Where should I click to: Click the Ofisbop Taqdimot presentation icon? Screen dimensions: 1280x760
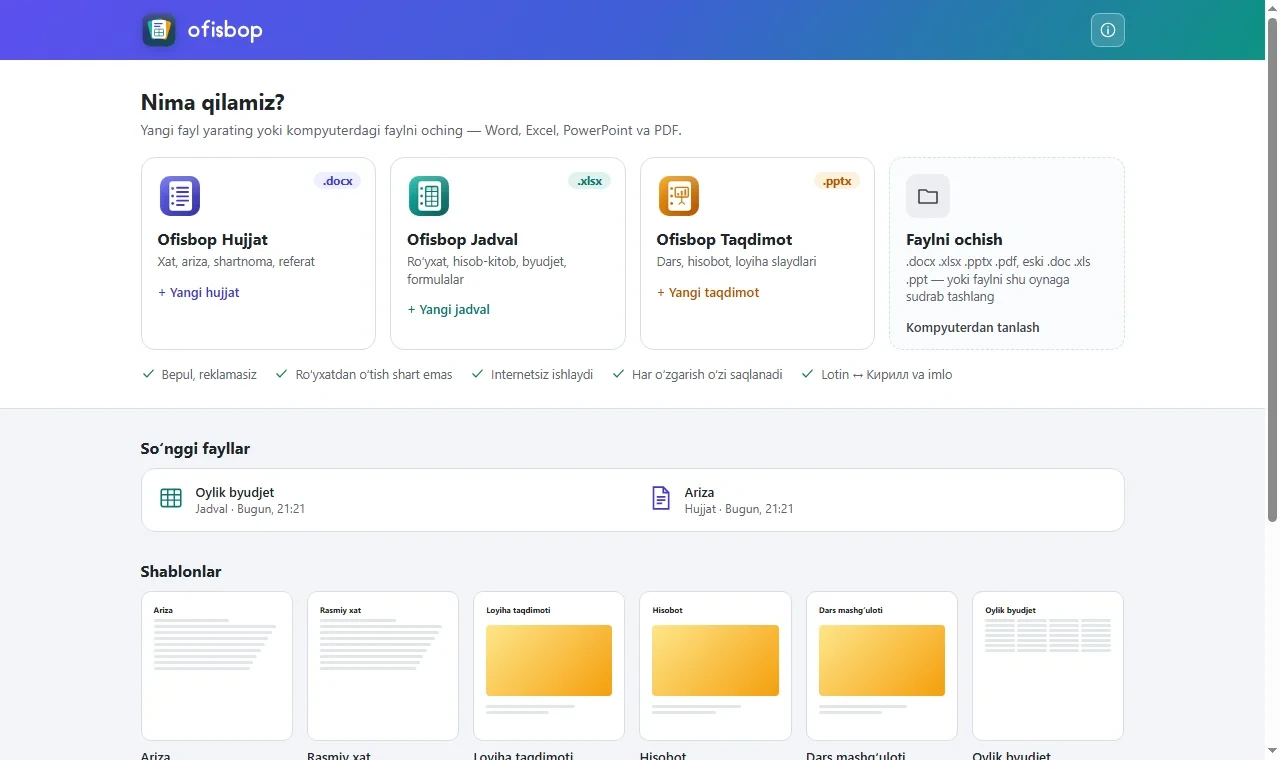(679, 196)
